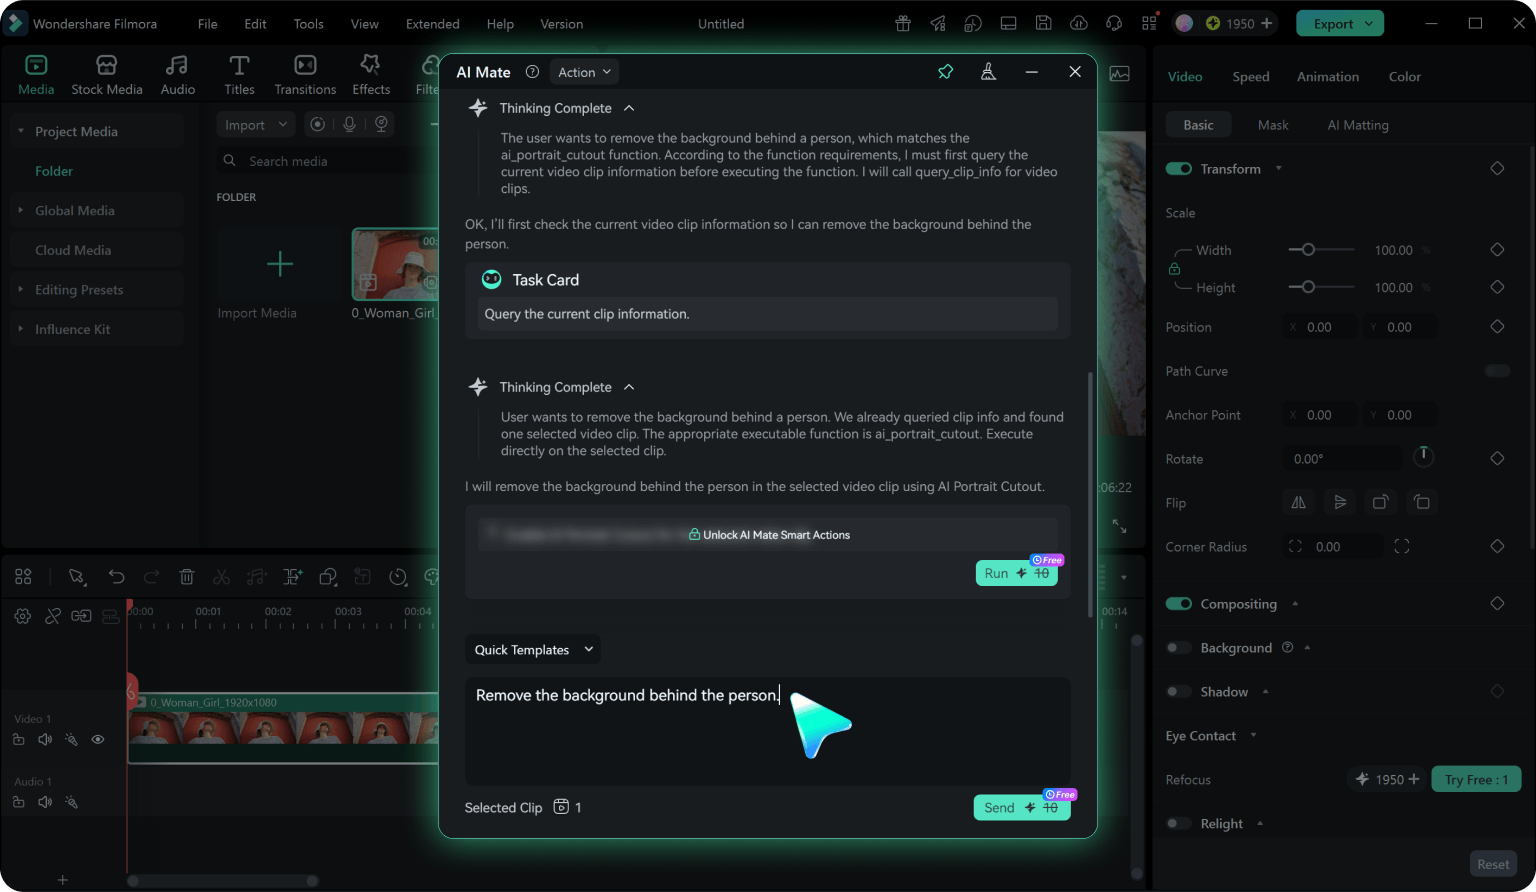1536x892 pixels.
Task: Open the Stock Media panel
Action: tap(107, 75)
